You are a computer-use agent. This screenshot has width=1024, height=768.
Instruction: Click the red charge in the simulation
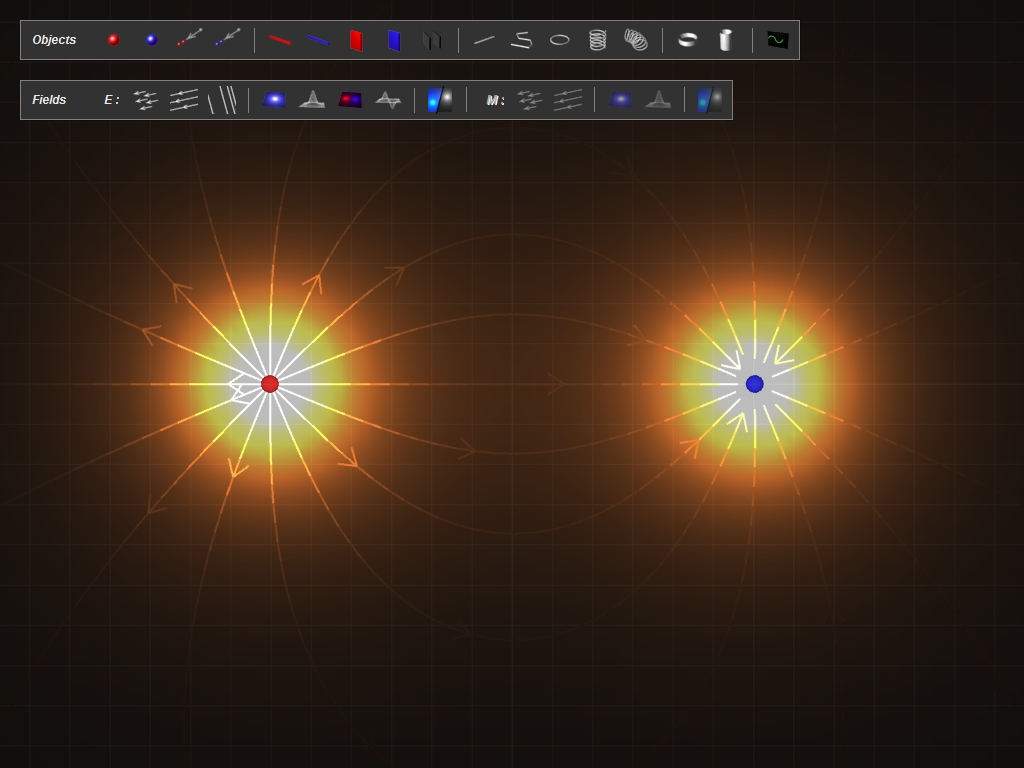point(270,384)
